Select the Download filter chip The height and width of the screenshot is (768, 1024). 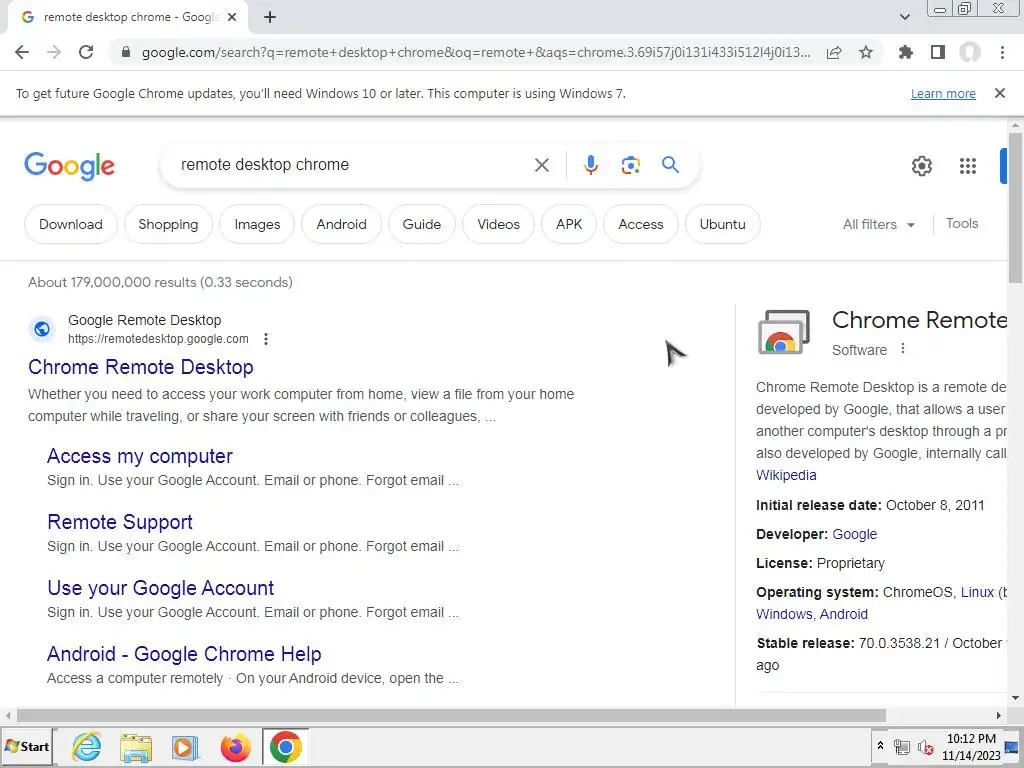(x=71, y=224)
